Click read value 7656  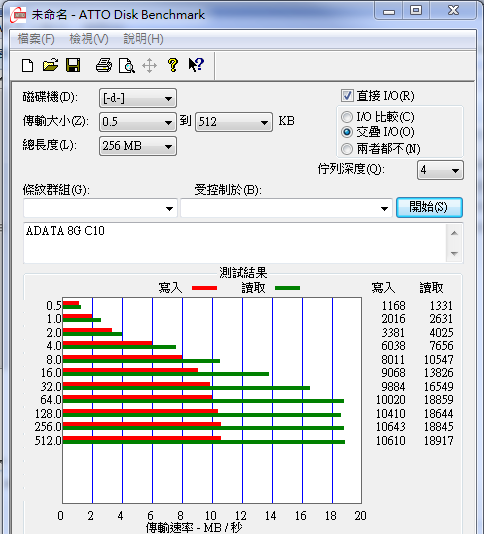tap(441, 346)
